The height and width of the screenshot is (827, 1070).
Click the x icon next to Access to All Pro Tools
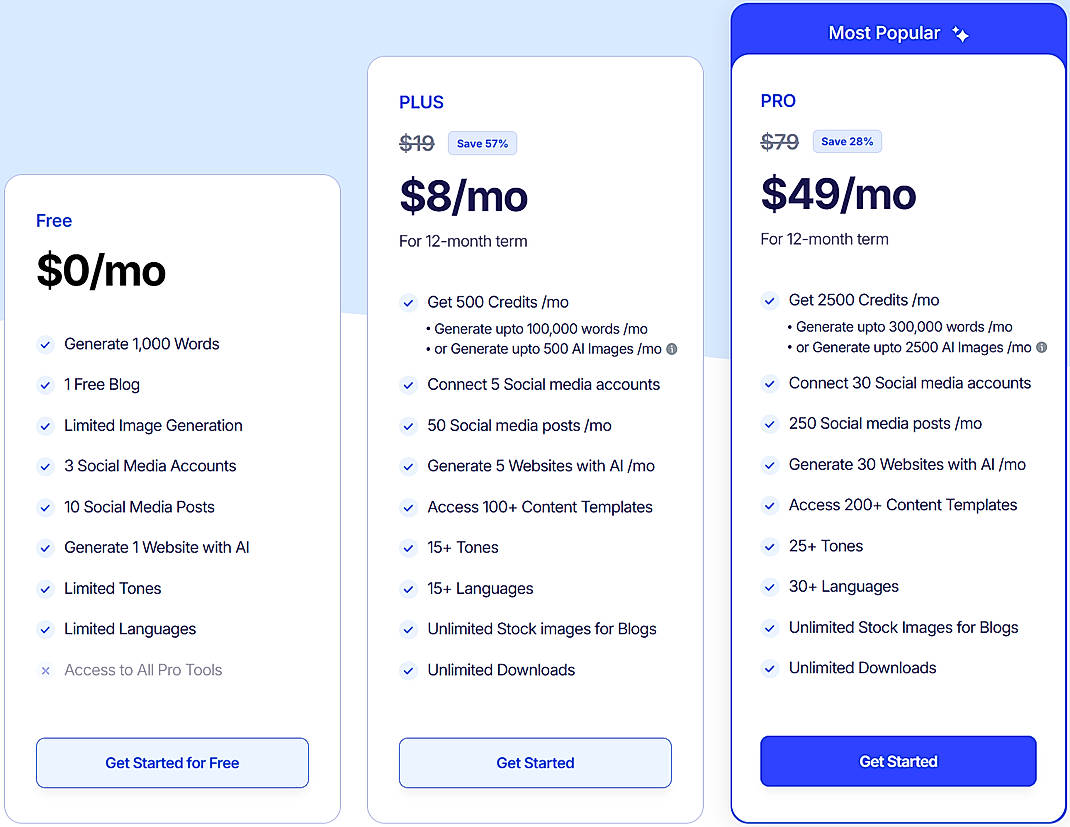[x=45, y=670]
